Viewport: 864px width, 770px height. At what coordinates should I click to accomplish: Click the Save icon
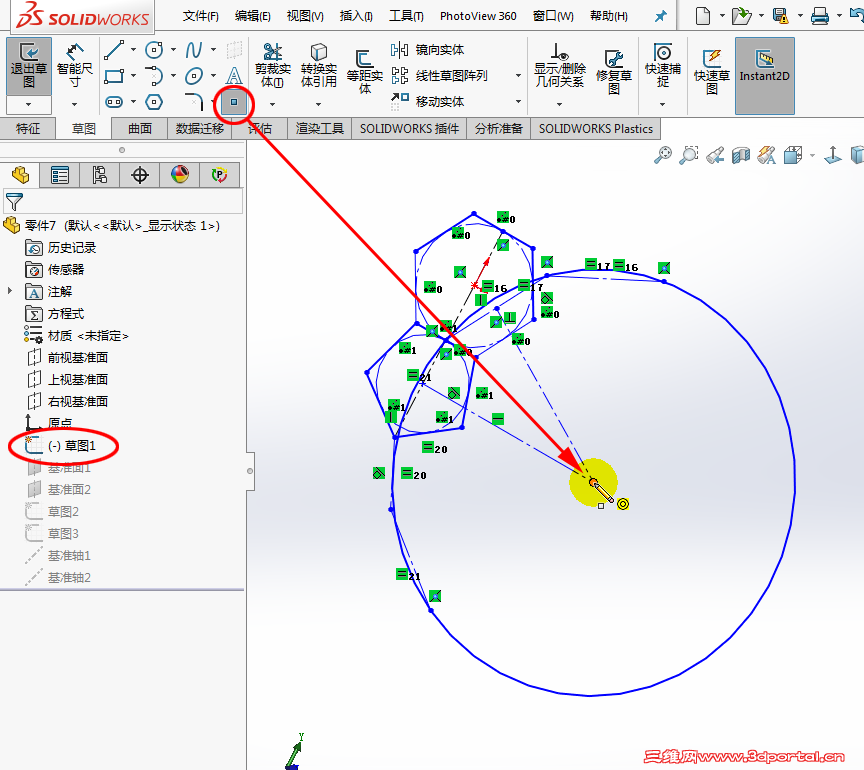[x=780, y=16]
